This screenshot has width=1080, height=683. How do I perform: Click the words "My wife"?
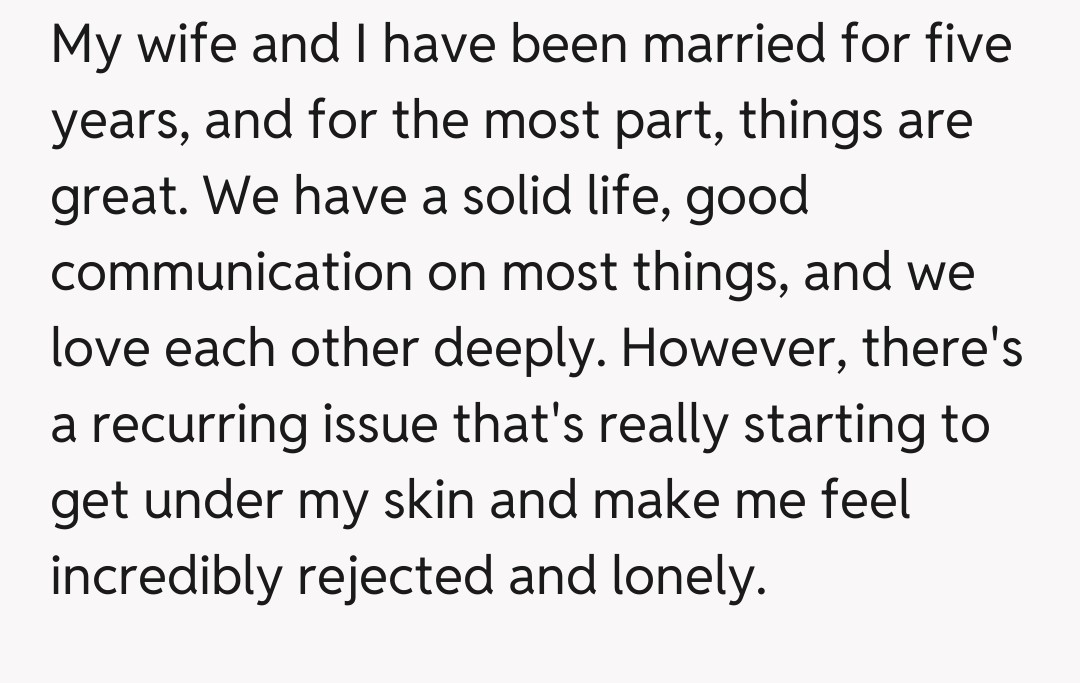tap(143, 48)
